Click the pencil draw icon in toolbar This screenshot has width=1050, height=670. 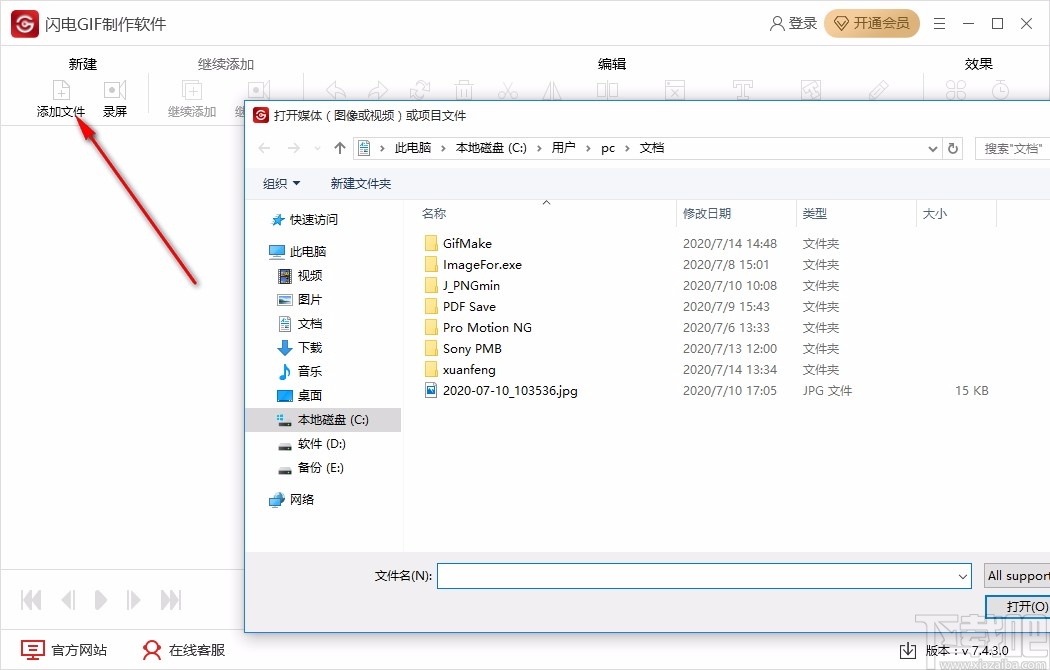pyautogui.click(x=879, y=90)
